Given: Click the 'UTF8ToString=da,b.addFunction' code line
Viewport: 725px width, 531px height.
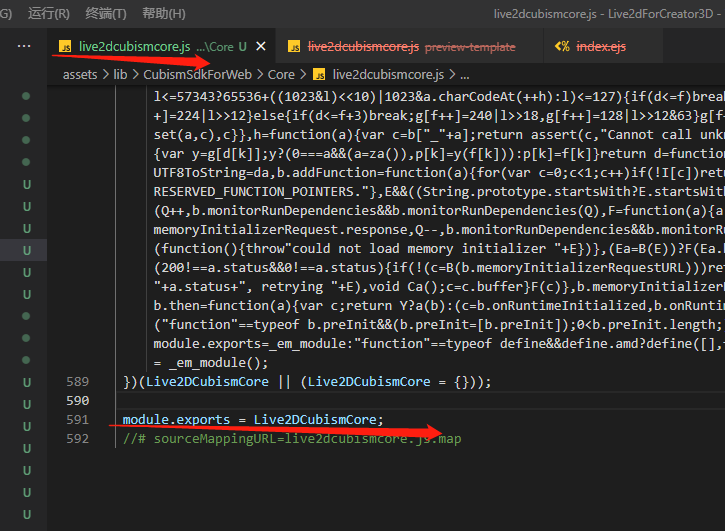Looking at the screenshot, I should click(x=439, y=173).
